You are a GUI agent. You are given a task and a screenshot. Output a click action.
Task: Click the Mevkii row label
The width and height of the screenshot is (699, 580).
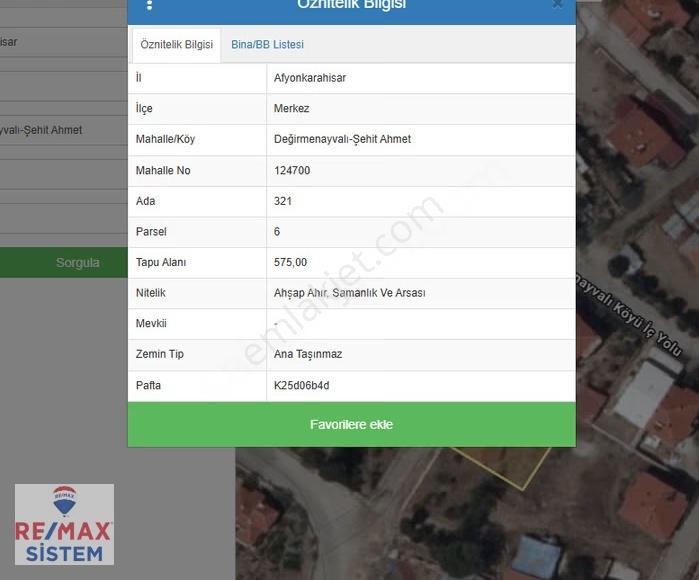pos(151,324)
